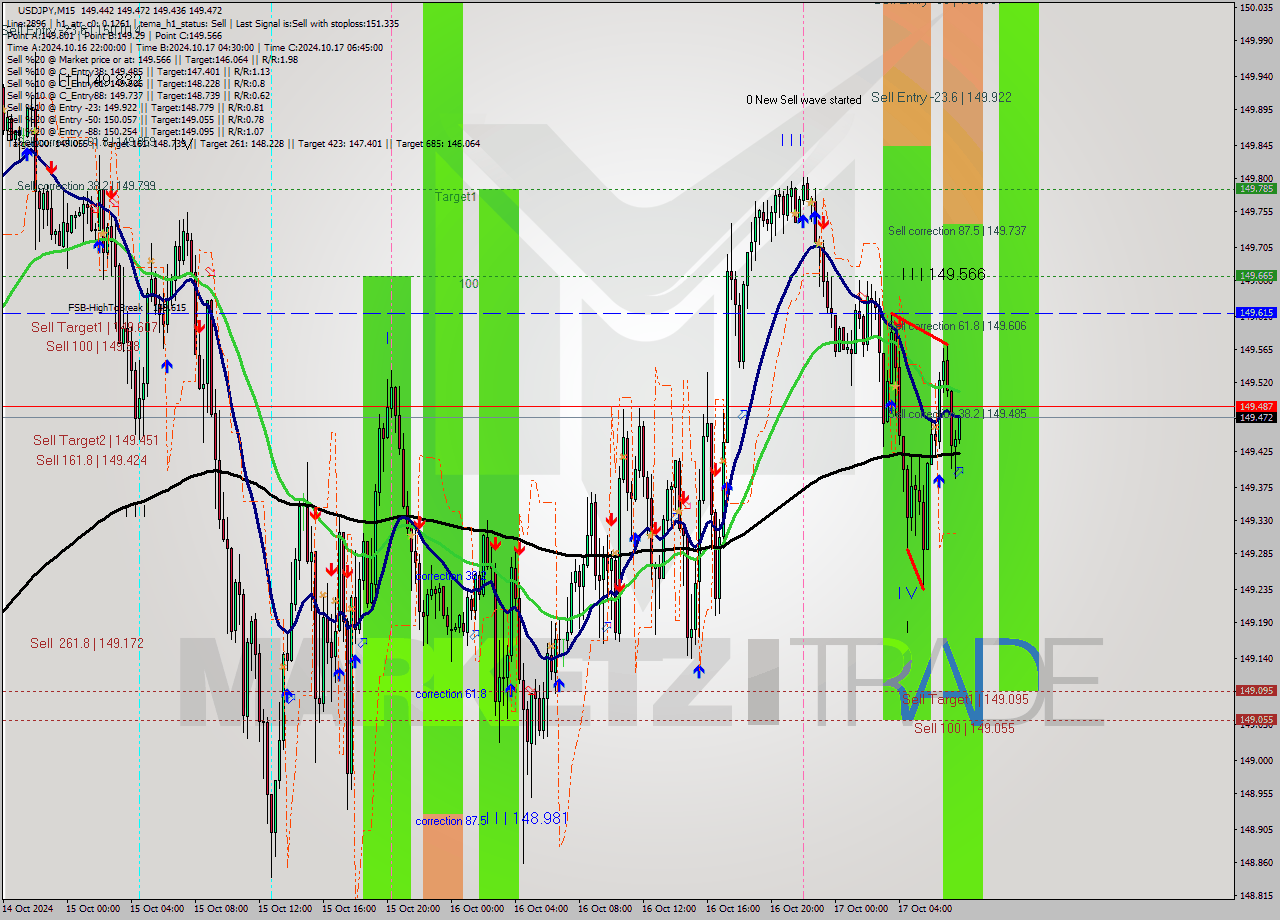
Task: Select the '| | | 149.566' level label
Action: click(943, 274)
